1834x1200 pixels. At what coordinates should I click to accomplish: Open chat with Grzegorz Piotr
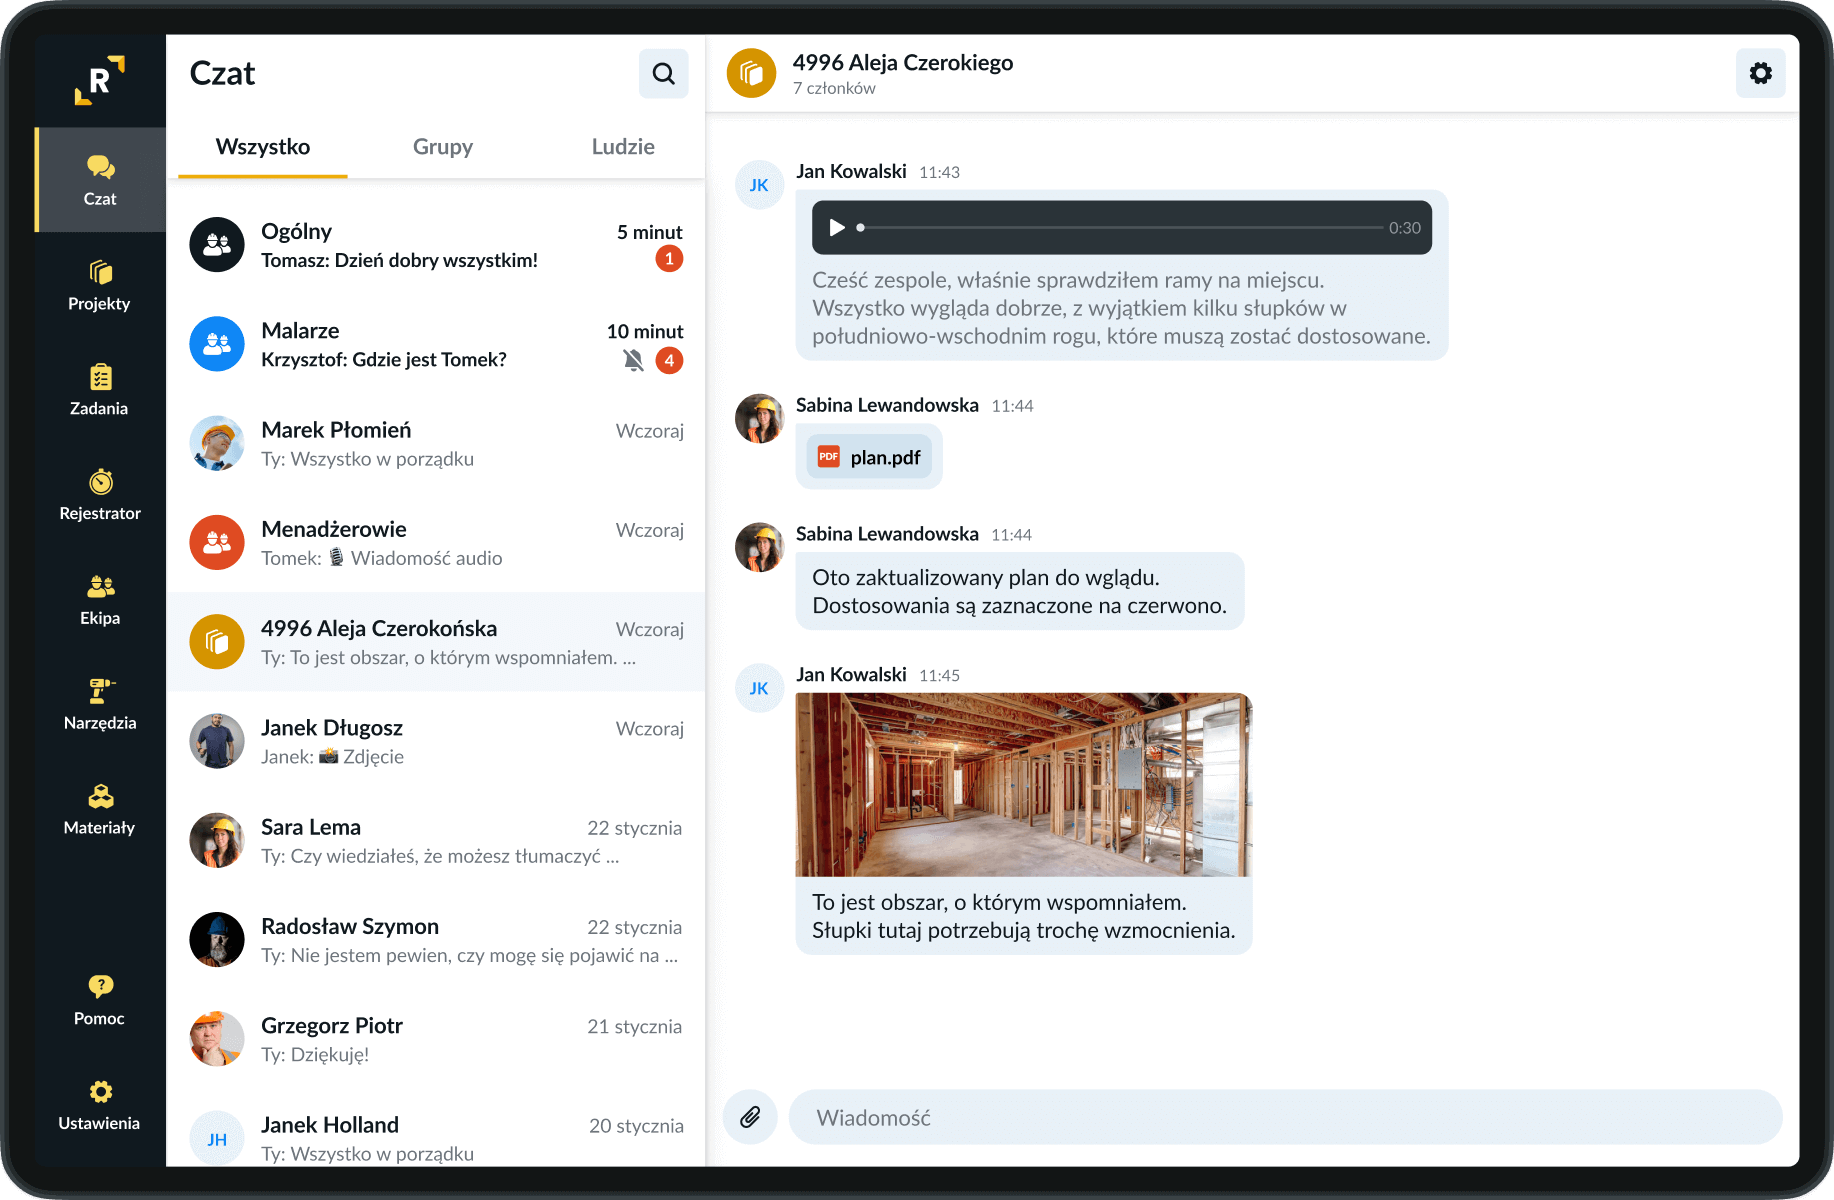[436, 1038]
